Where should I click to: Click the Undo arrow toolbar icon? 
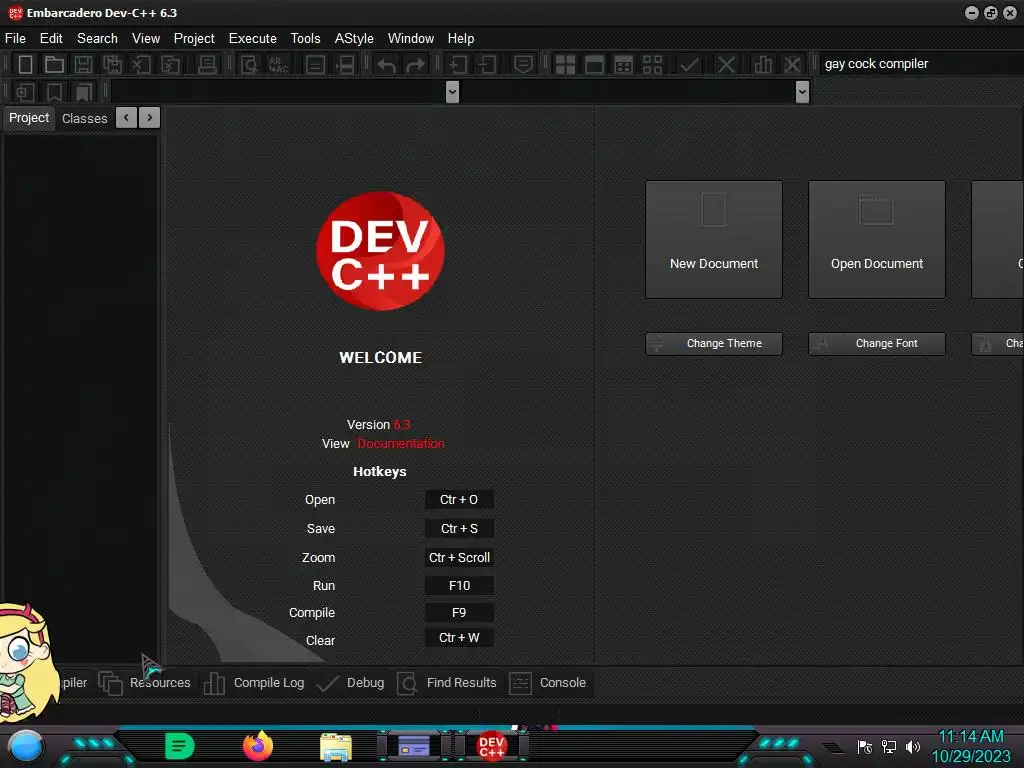click(x=386, y=64)
